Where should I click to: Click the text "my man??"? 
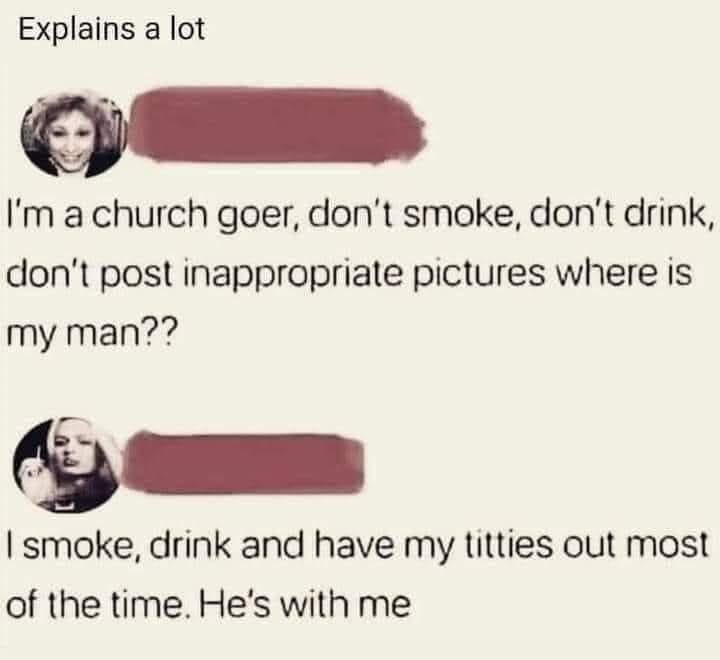(x=91, y=333)
